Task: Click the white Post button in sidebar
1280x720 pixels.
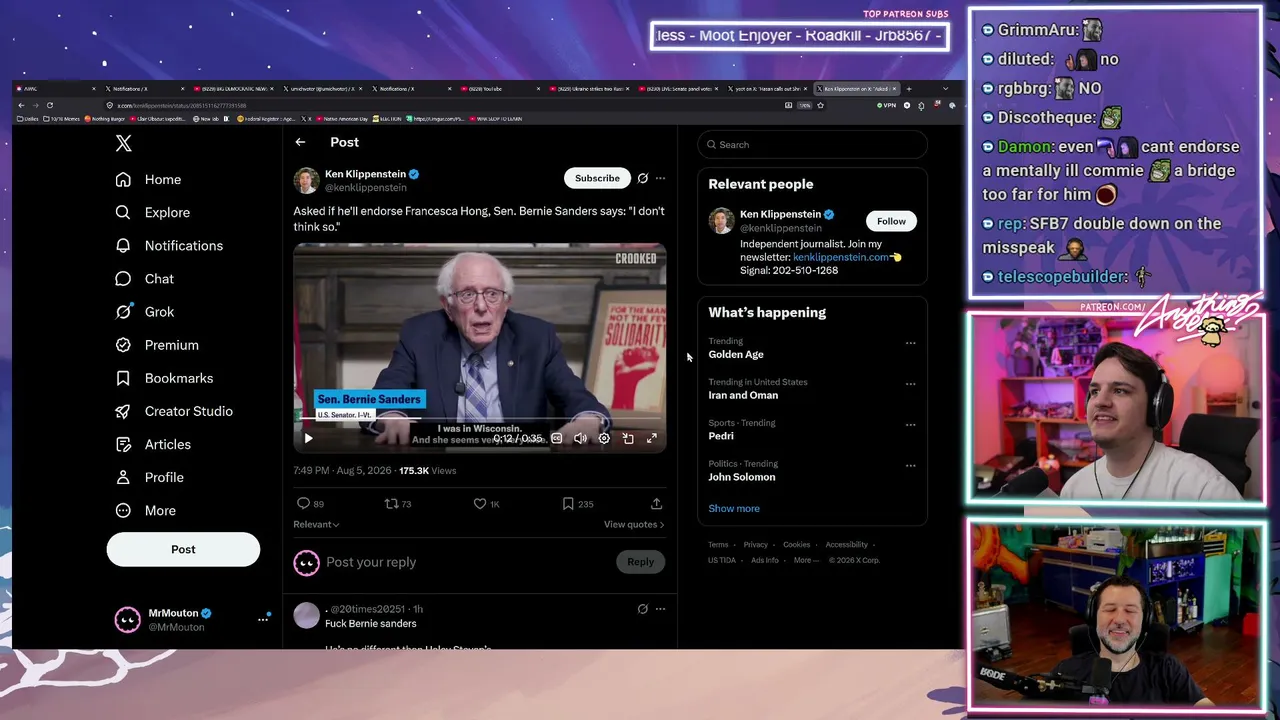Action: tap(183, 549)
